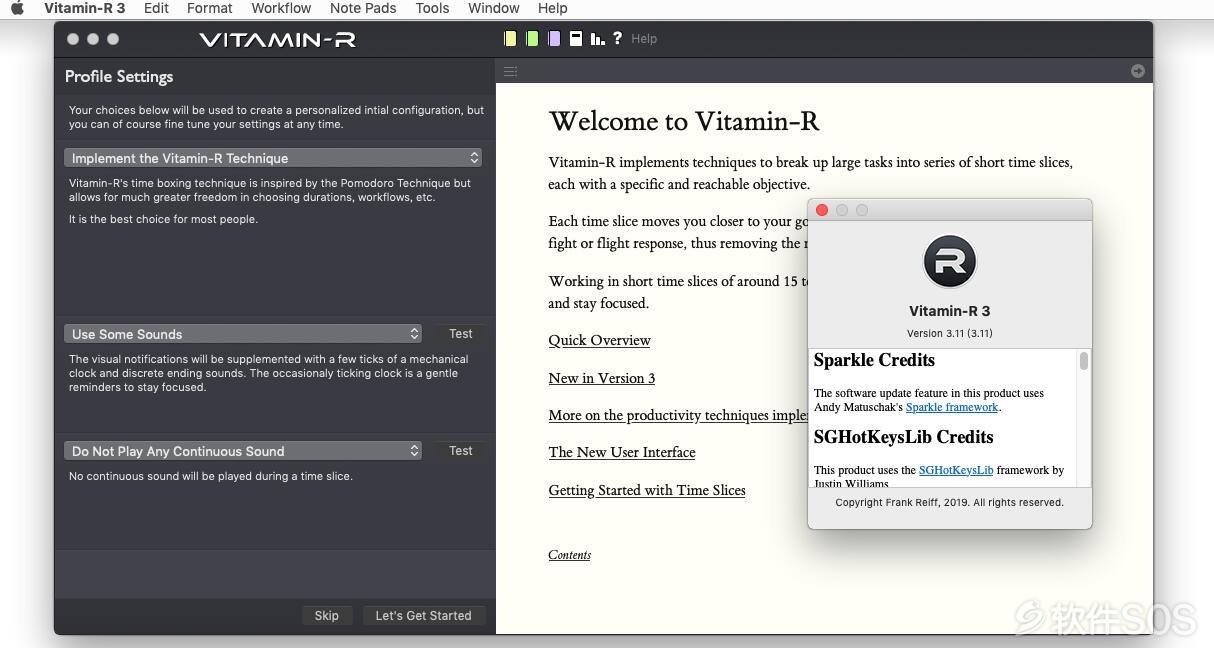The height and width of the screenshot is (648, 1214).
Task: Open the Contents link
Action: [570, 555]
